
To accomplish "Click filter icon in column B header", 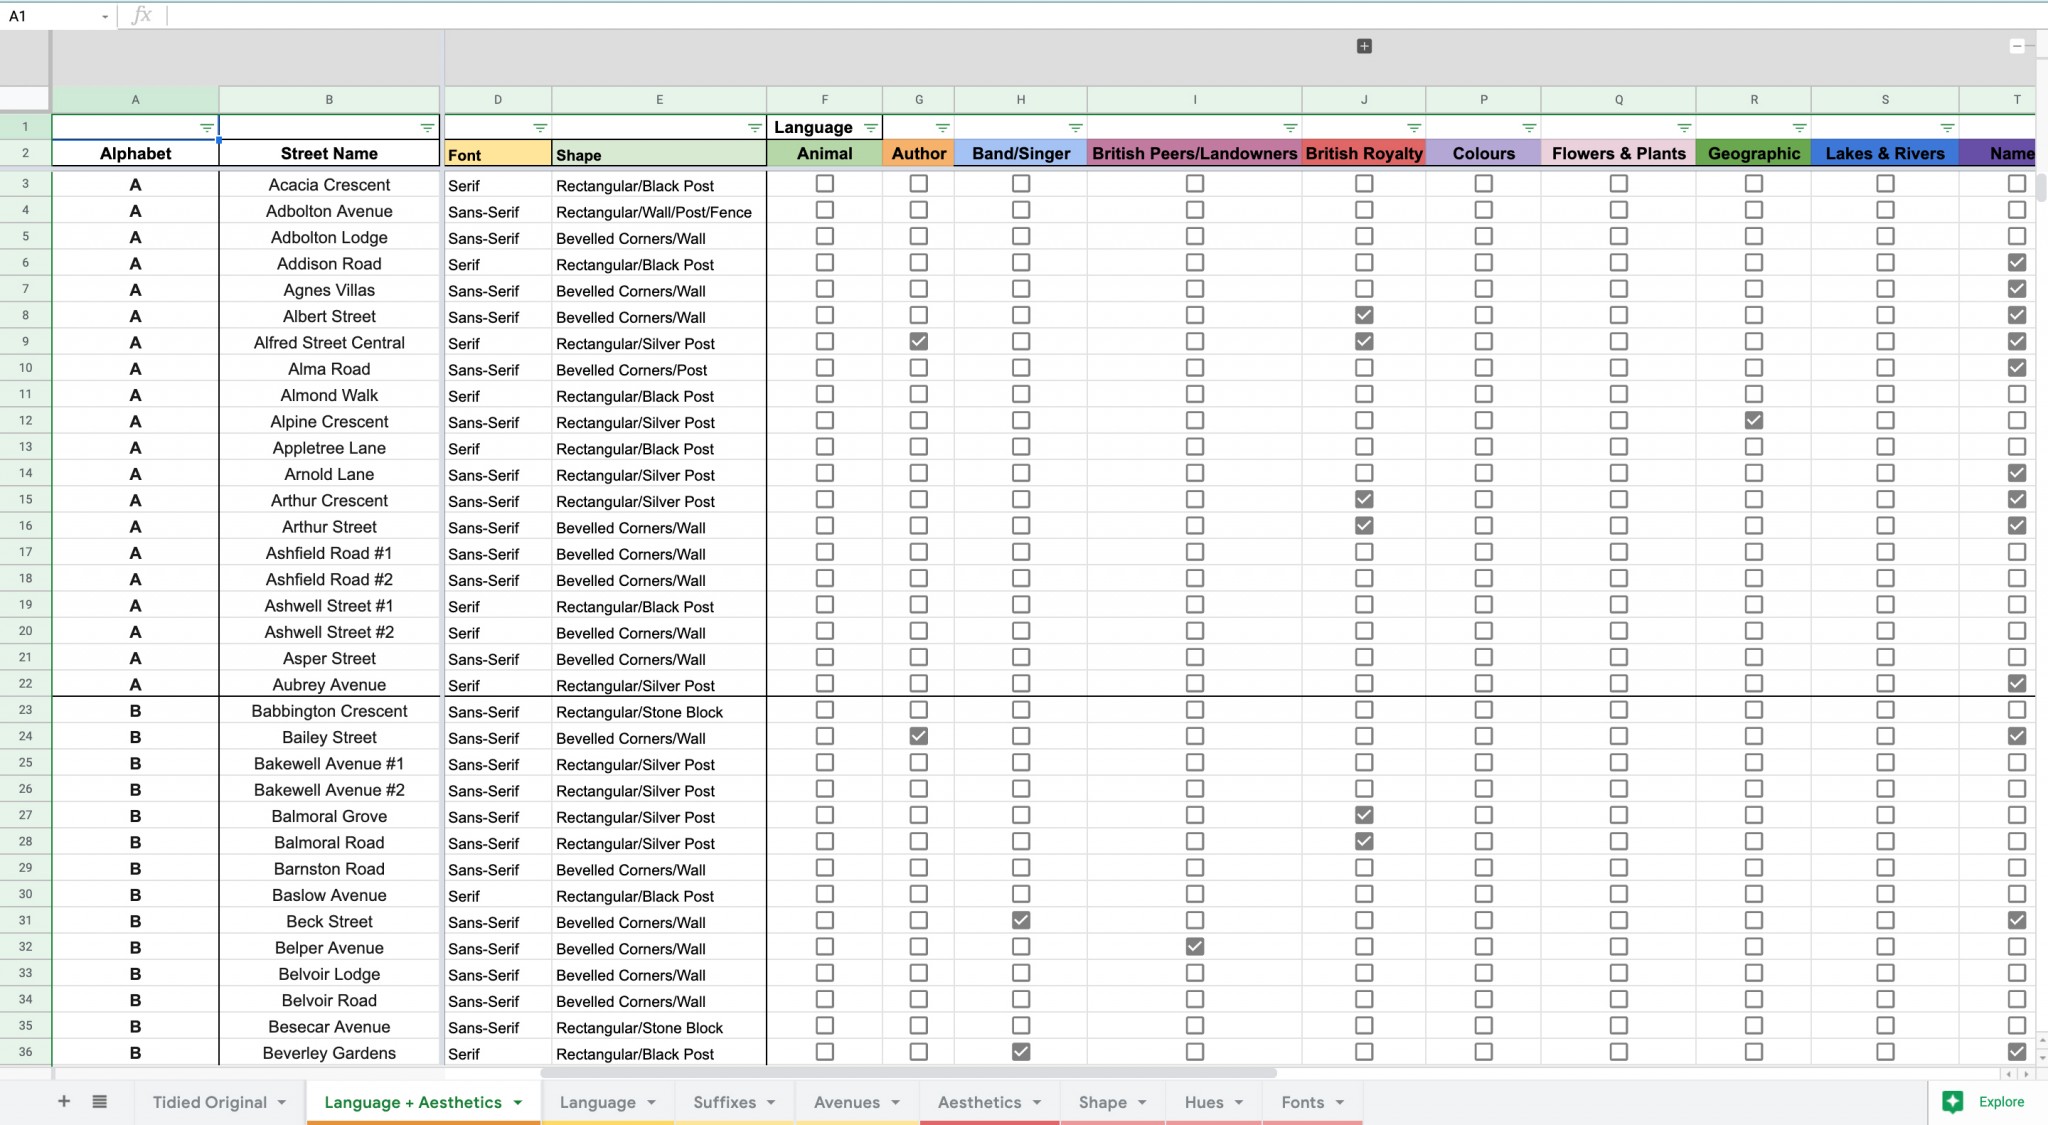I will click(x=427, y=128).
